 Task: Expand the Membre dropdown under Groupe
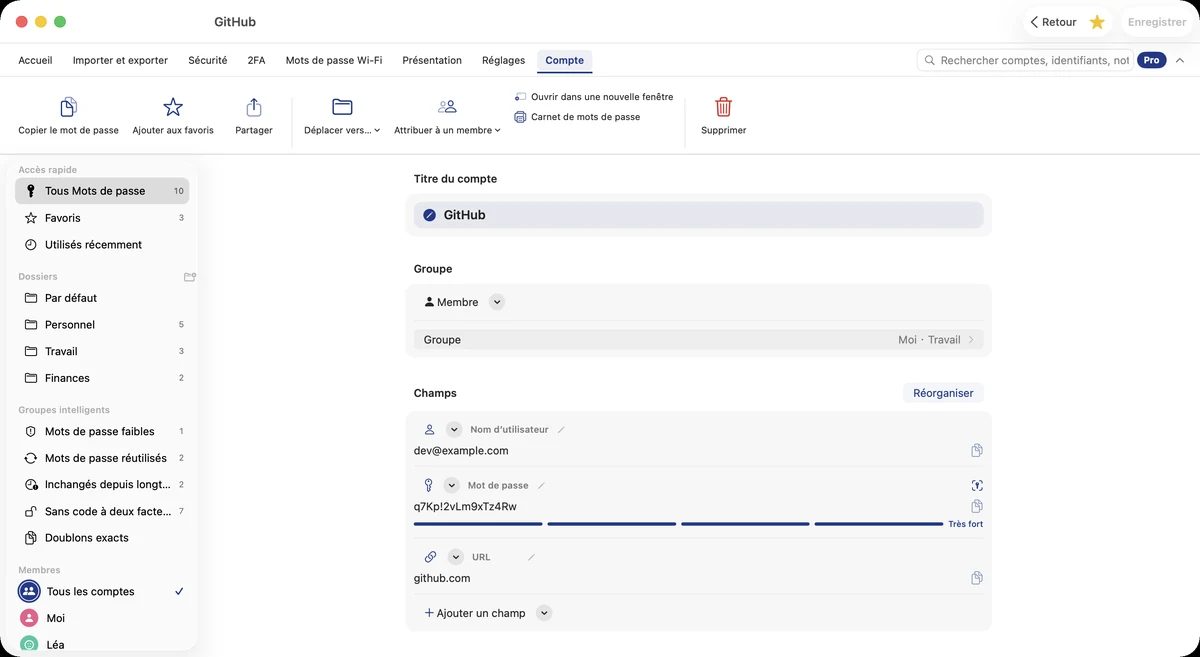pyautogui.click(x=497, y=302)
